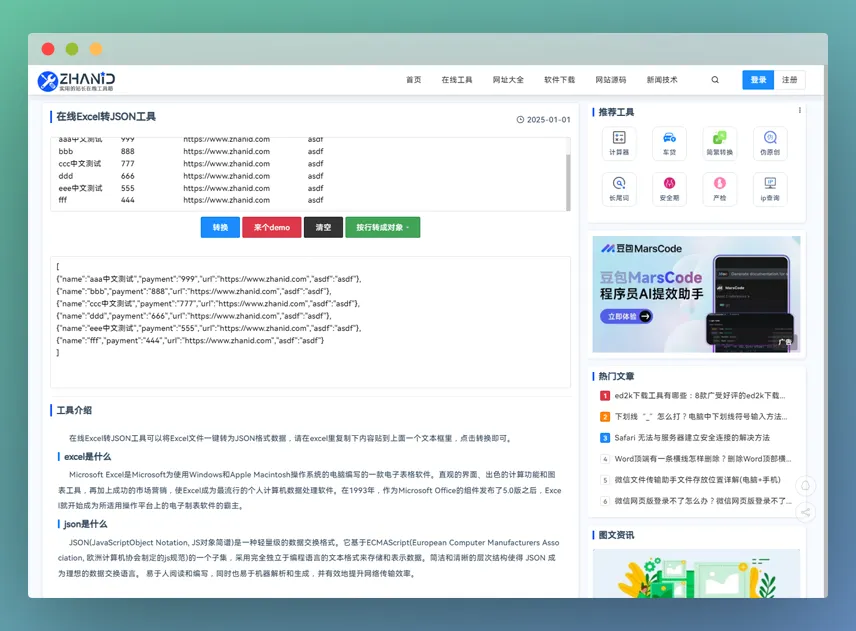Switch to the 在线工具 menu
856x631 pixels.
click(456, 79)
